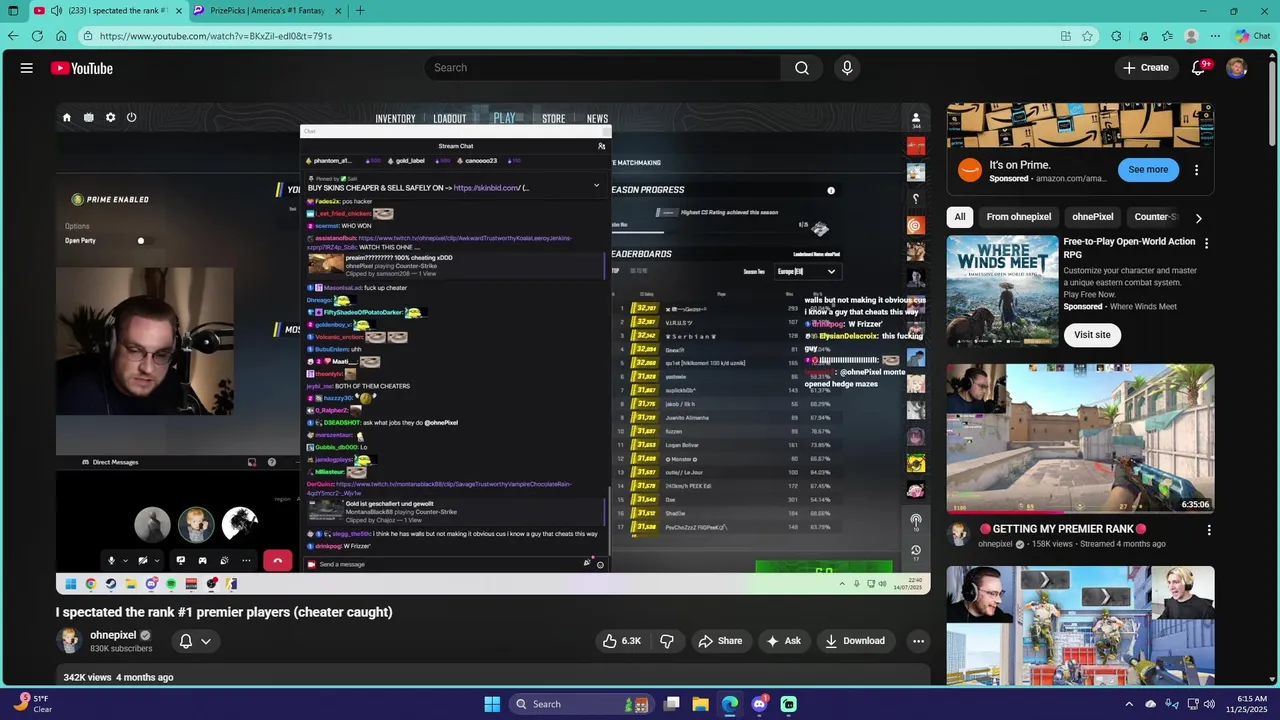
Task: Click See more on Prime ad
Action: [1148, 170]
